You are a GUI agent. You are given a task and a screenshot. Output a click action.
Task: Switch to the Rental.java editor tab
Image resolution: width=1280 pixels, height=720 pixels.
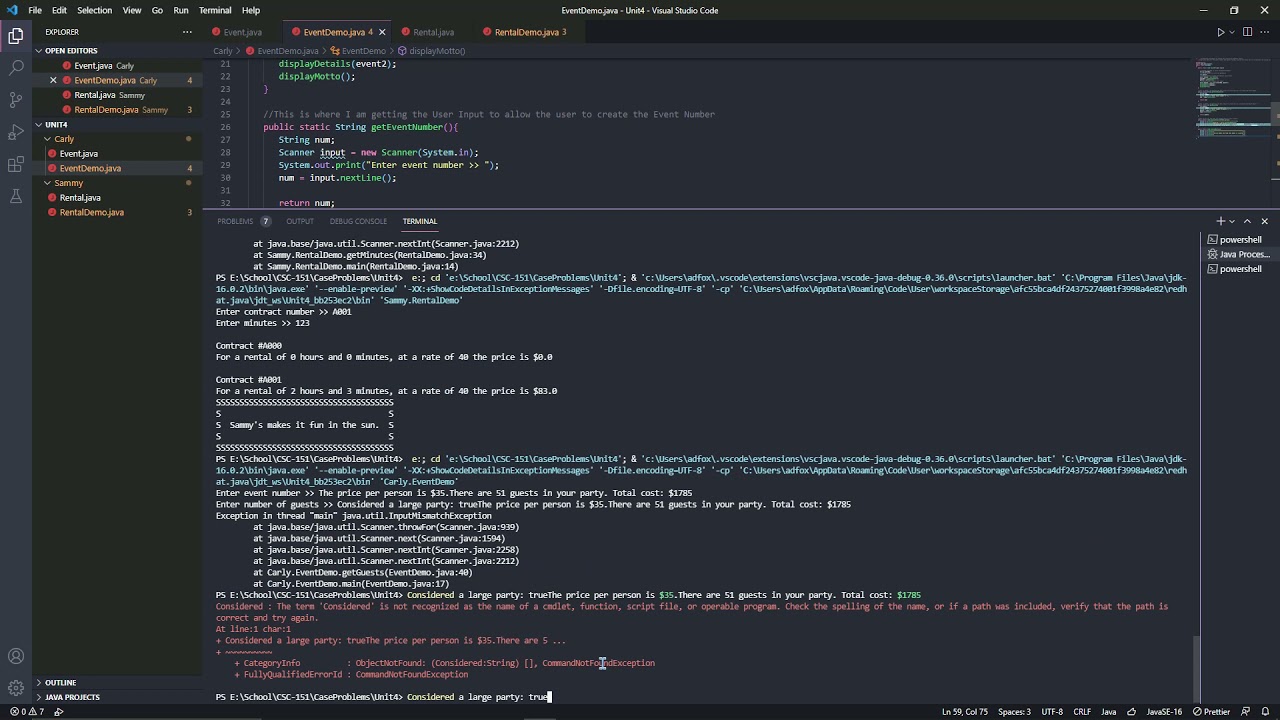433,32
